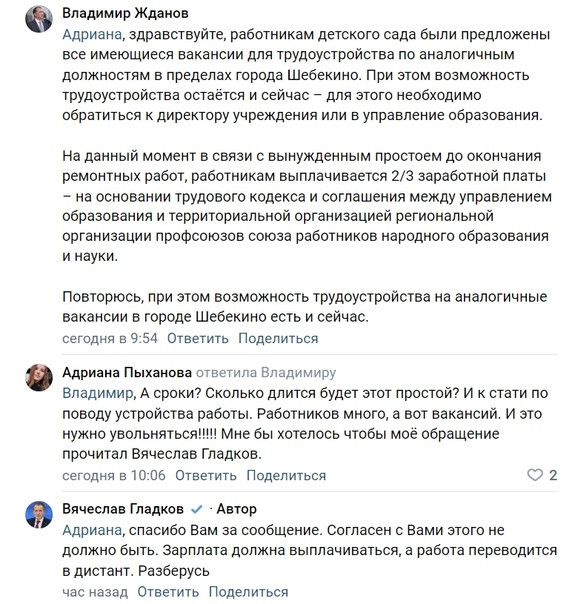This screenshot has width=575, height=604.
Task: Open the 'сегодня в 10:06' timestamp
Action: point(114,475)
